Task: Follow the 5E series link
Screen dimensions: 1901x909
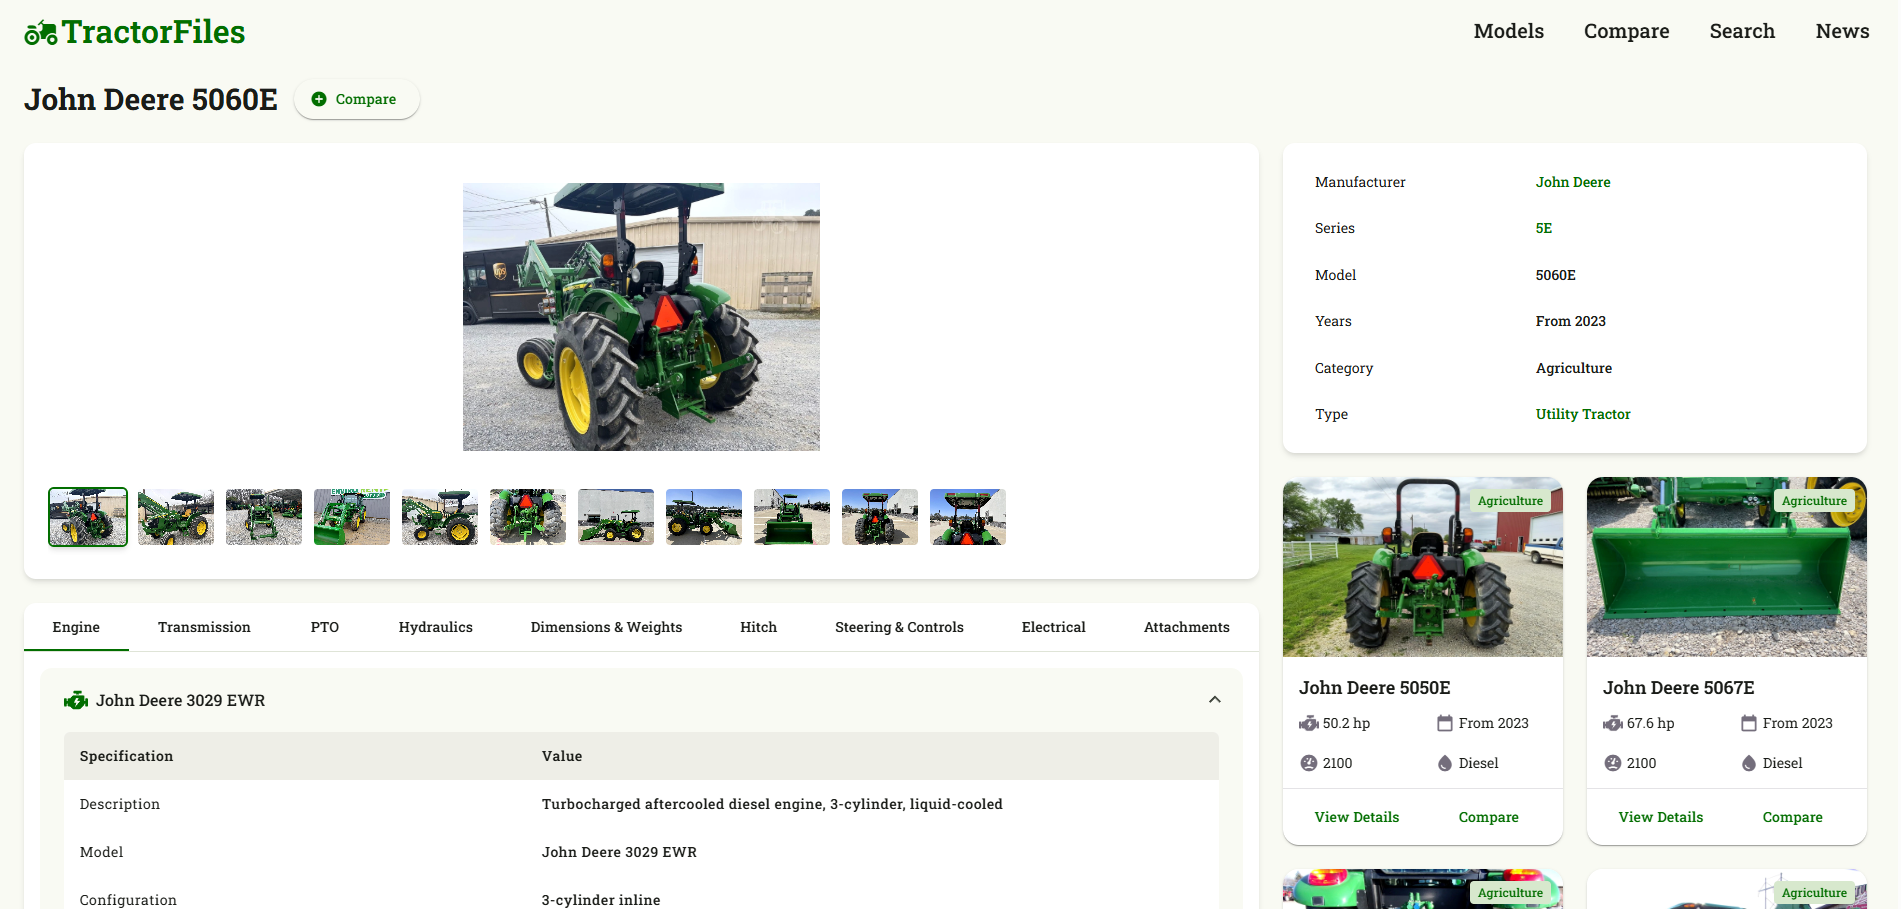Action: pyautogui.click(x=1543, y=228)
